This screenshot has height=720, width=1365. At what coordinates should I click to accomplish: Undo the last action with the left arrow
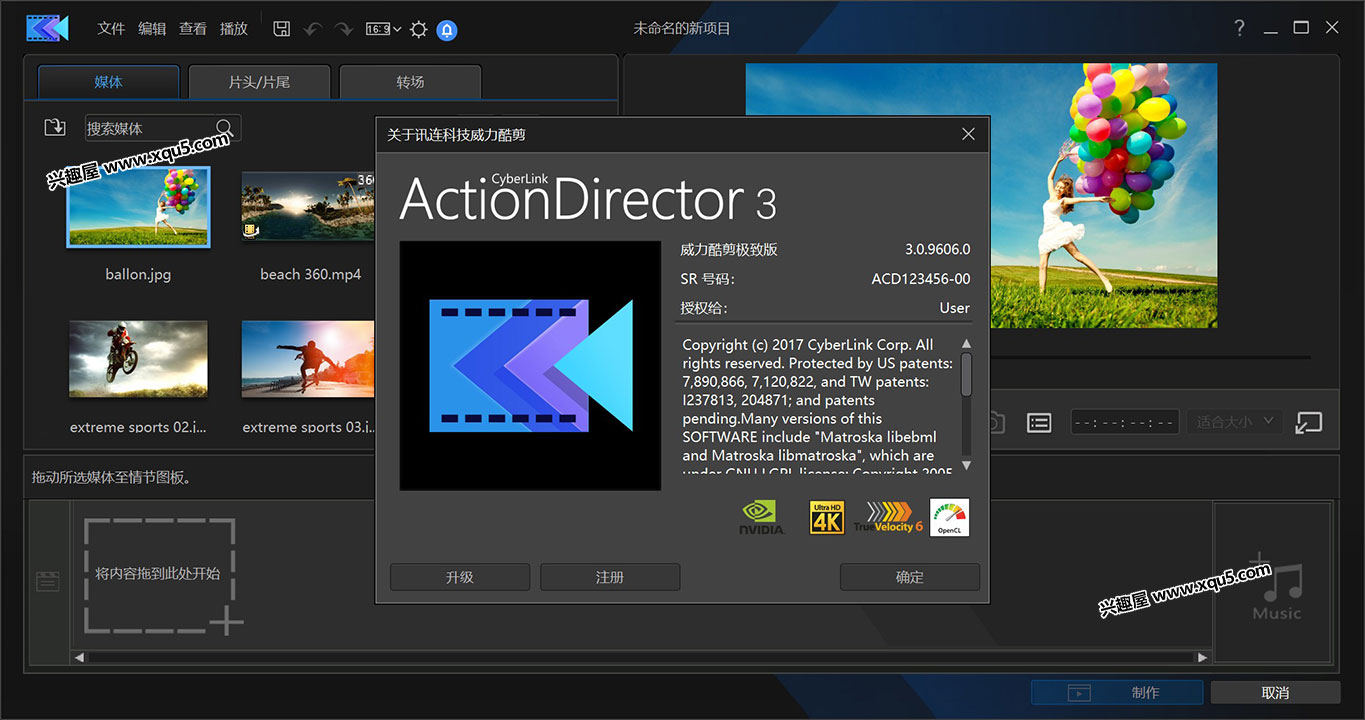tap(312, 29)
